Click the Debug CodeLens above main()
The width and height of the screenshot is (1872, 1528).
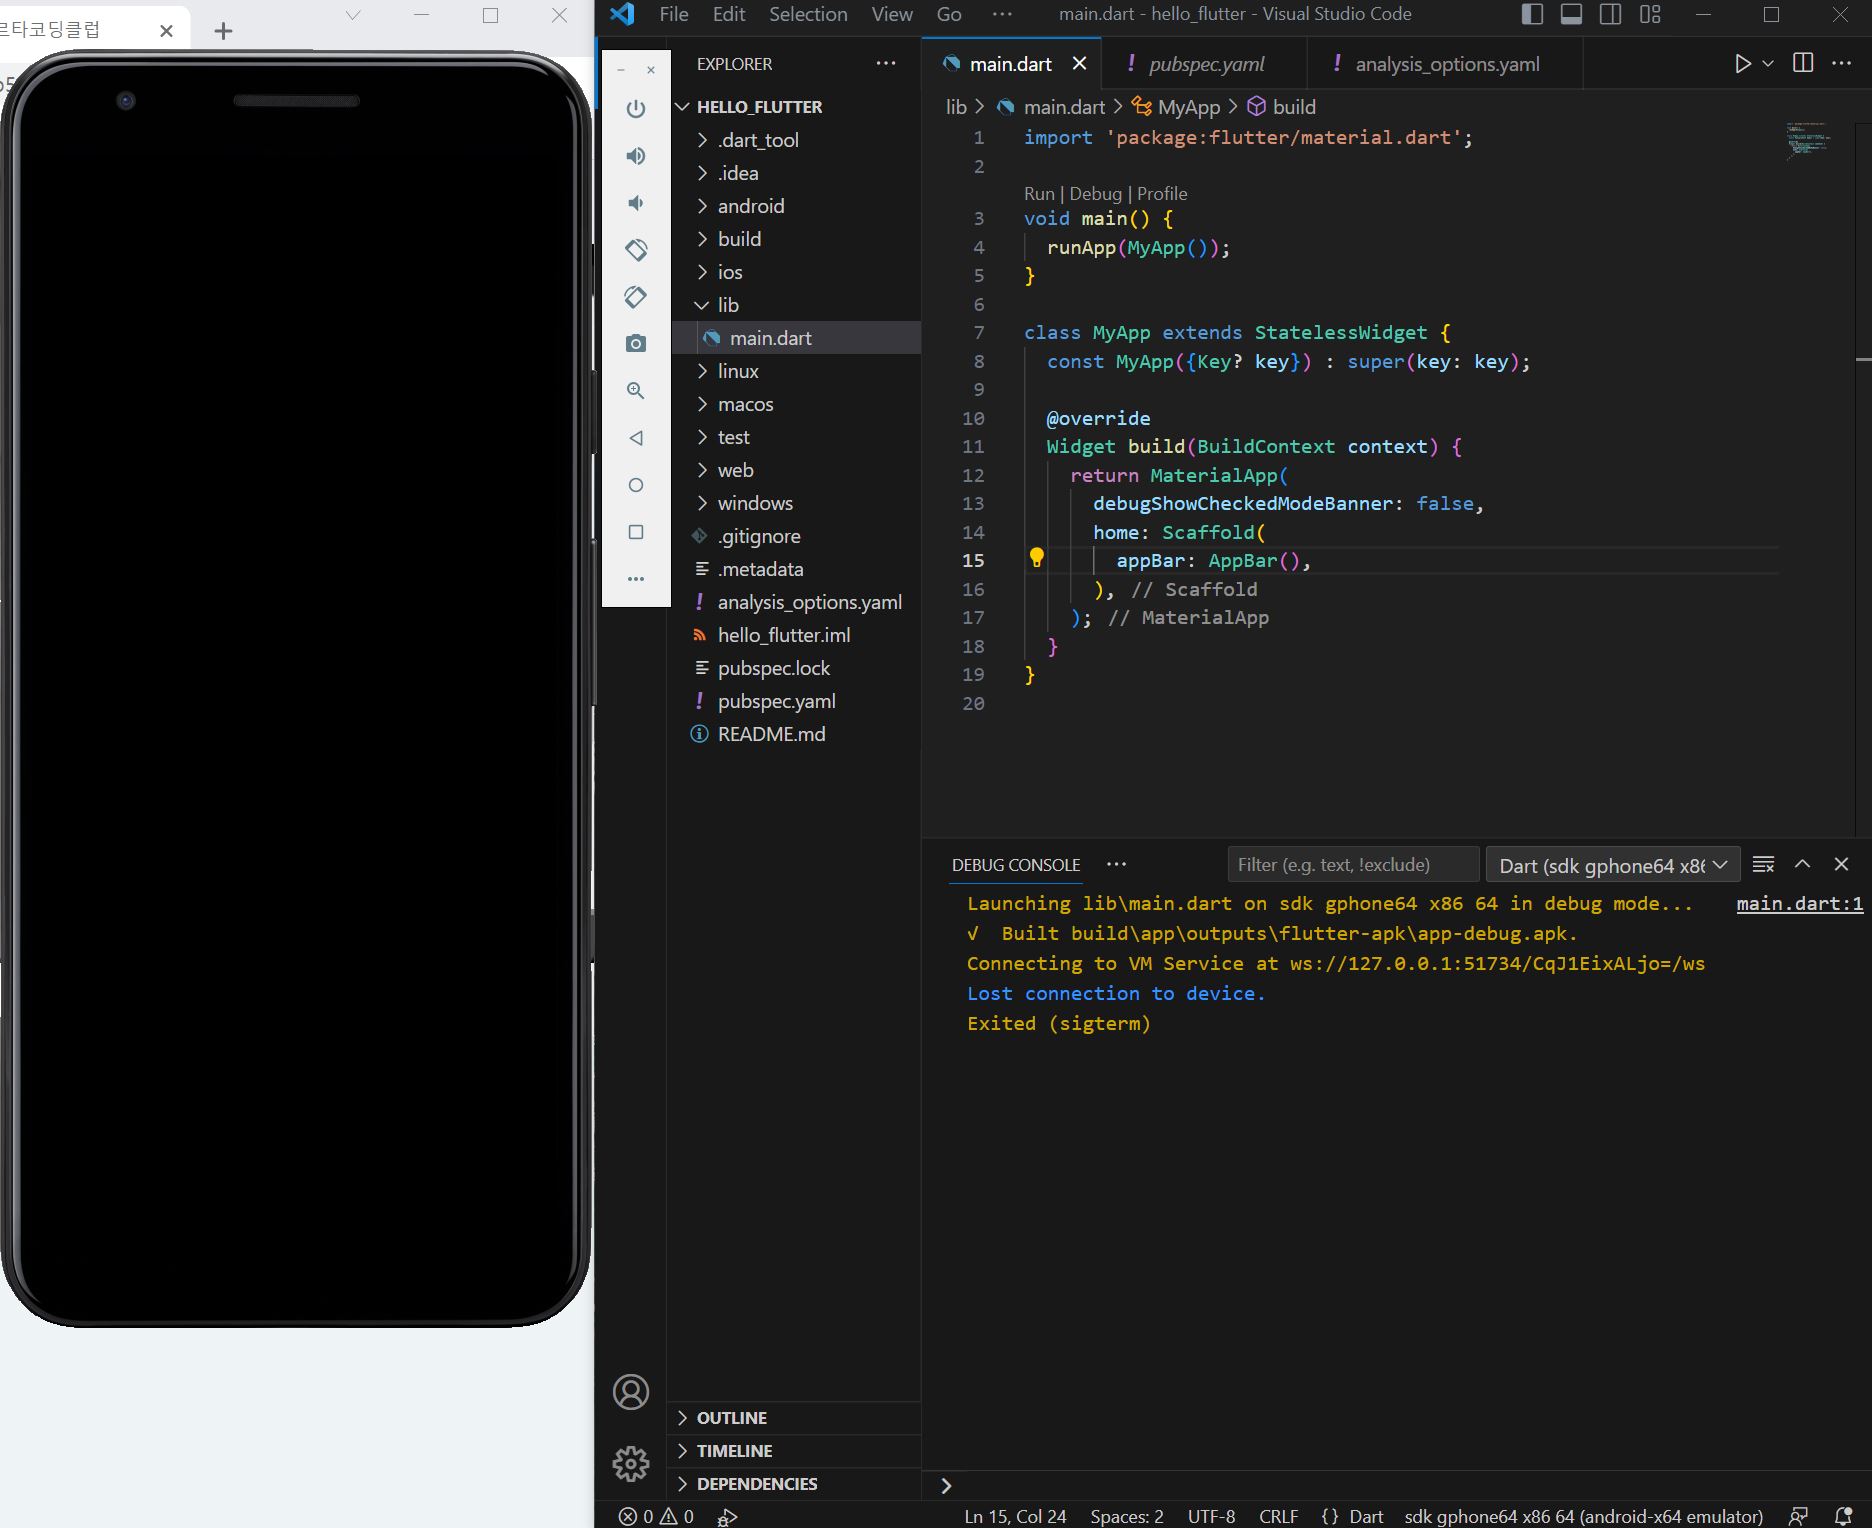pyautogui.click(x=1095, y=194)
